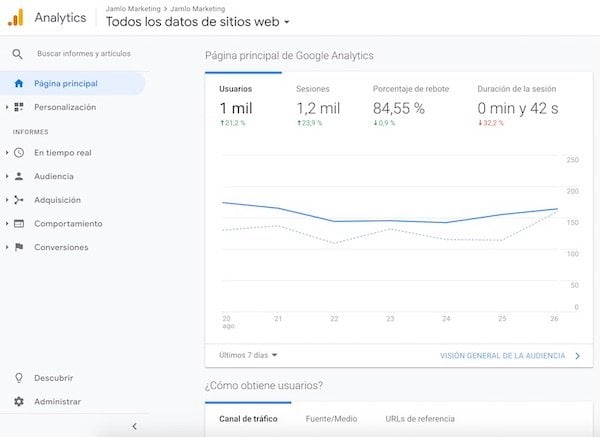Click the flag icon for Conversiones
Image resolution: width=600 pixels, height=437 pixels.
pyautogui.click(x=19, y=247)
